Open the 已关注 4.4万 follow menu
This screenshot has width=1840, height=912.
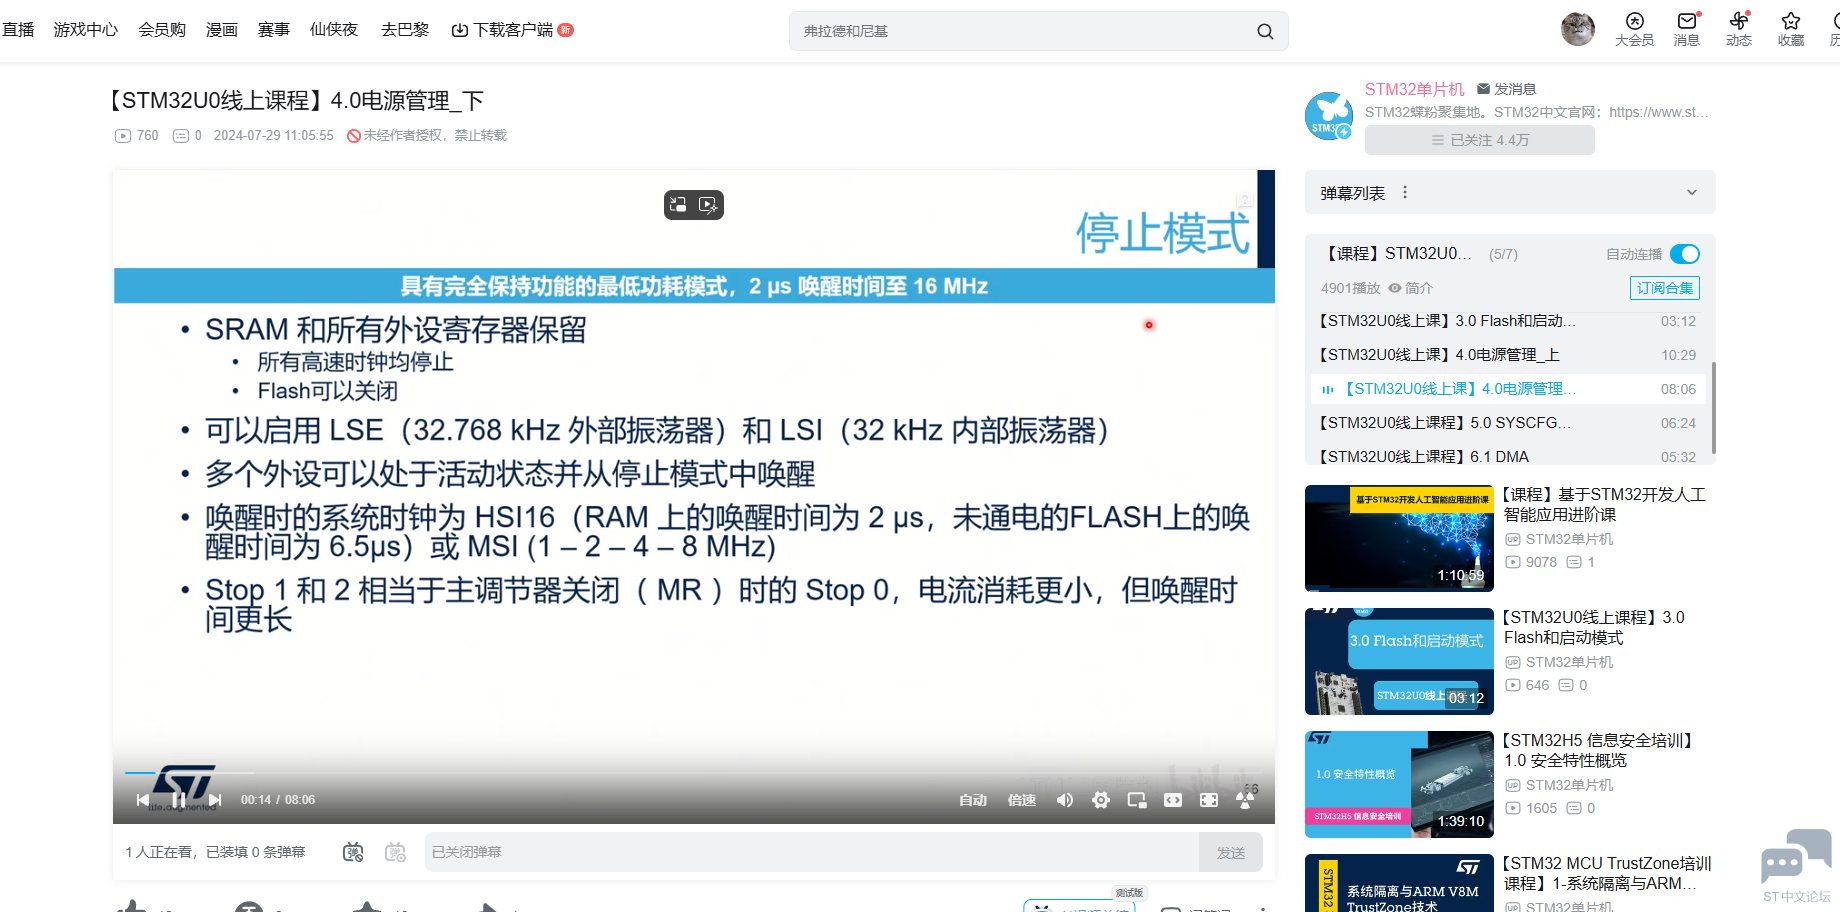click(x=1480, y=140)
